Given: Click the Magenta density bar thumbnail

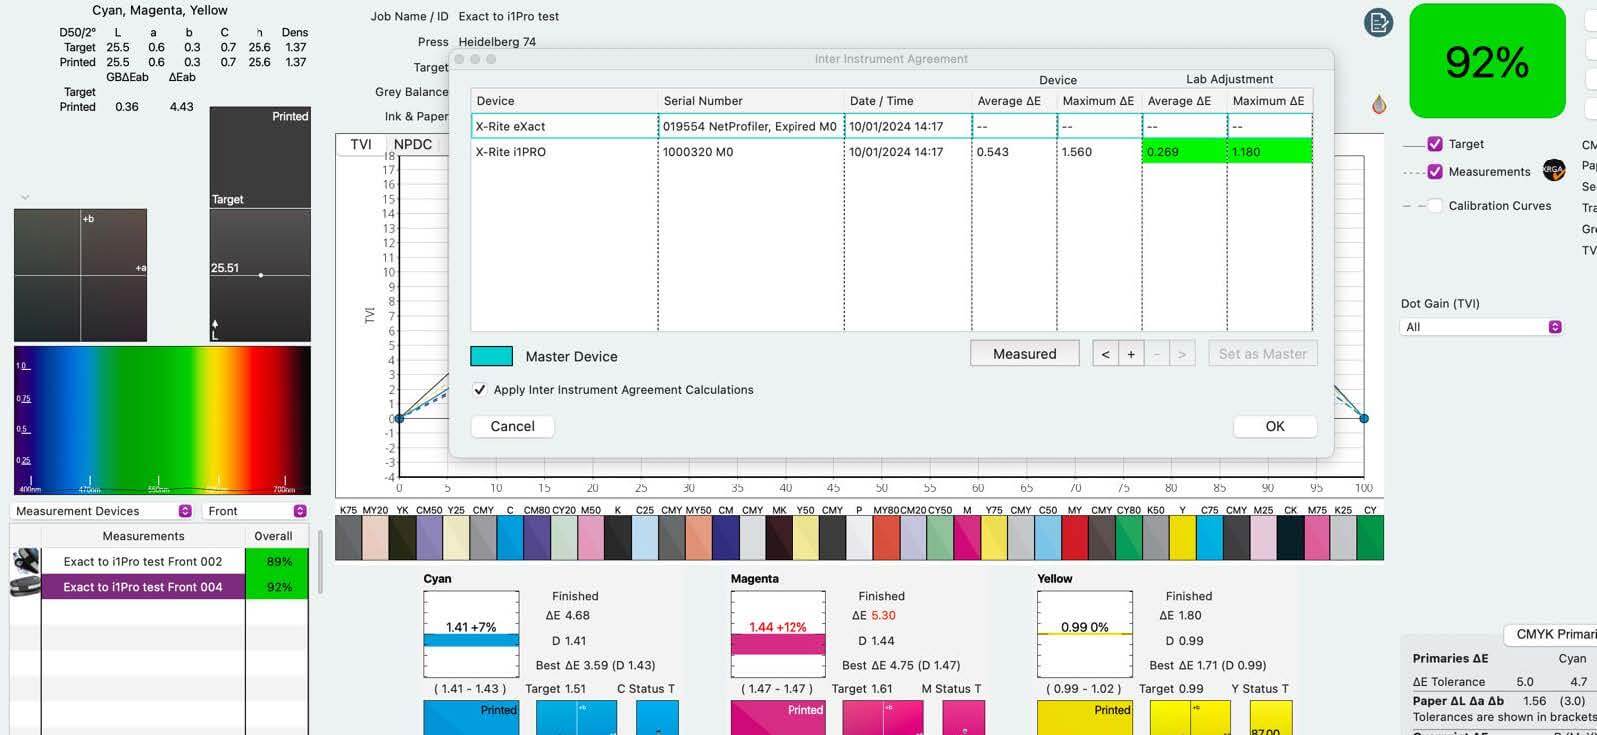Looking at the screenshot, I should tap(778, 634).
